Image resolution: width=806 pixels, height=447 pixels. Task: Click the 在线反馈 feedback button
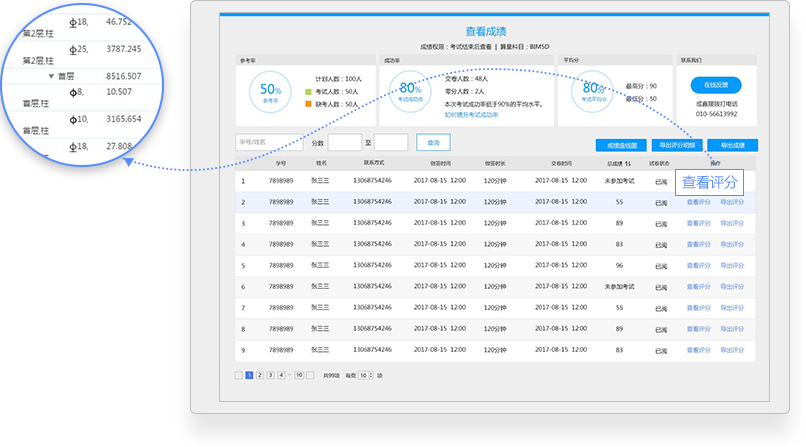(716, 85)
